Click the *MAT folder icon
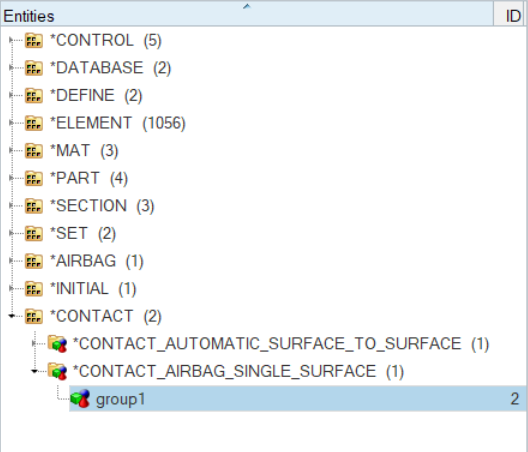Screen dimensions: 528x452 click(34, 151)
